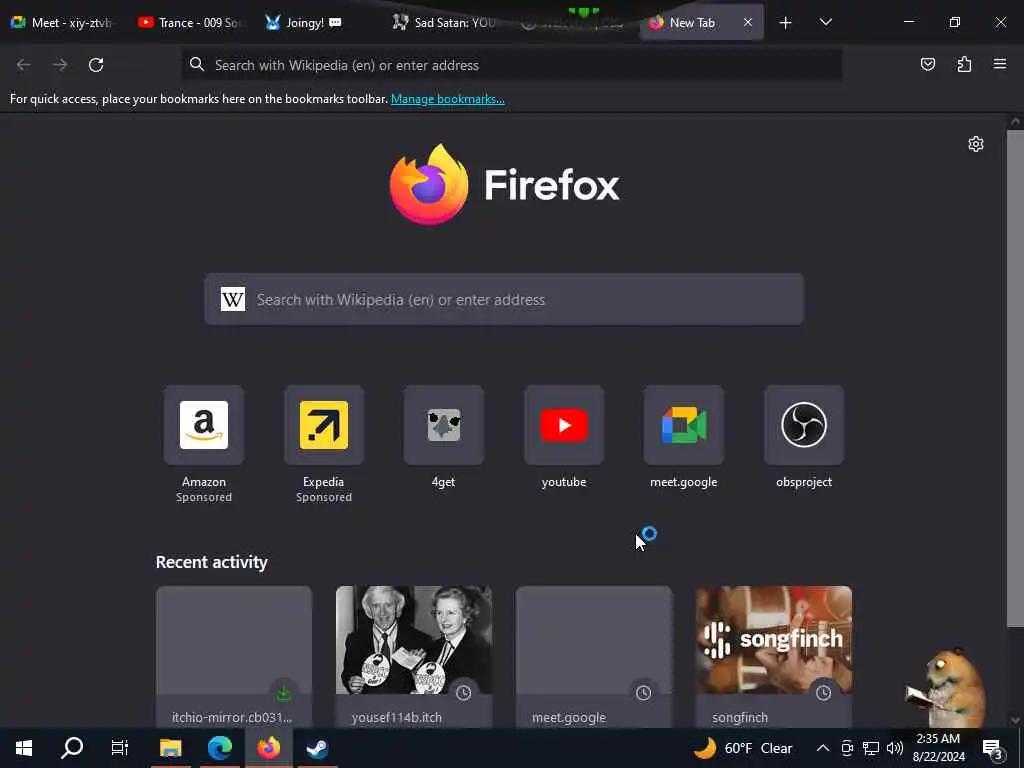The width and height of the screenshot is (1024, 768).
Task: Open the volume speaker icon
Action: 895,748
